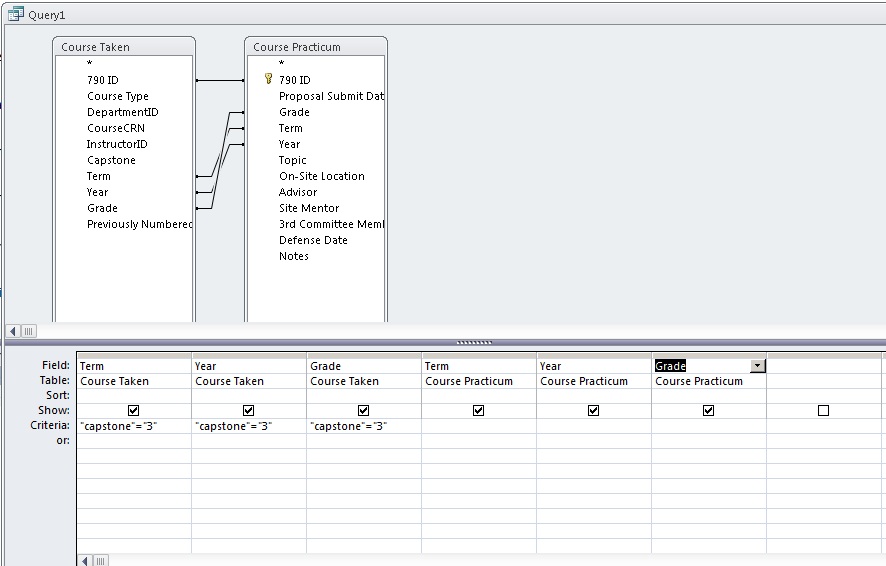
Task: Click Criteria cell under Course Taken Term
Action: (133, 426)
